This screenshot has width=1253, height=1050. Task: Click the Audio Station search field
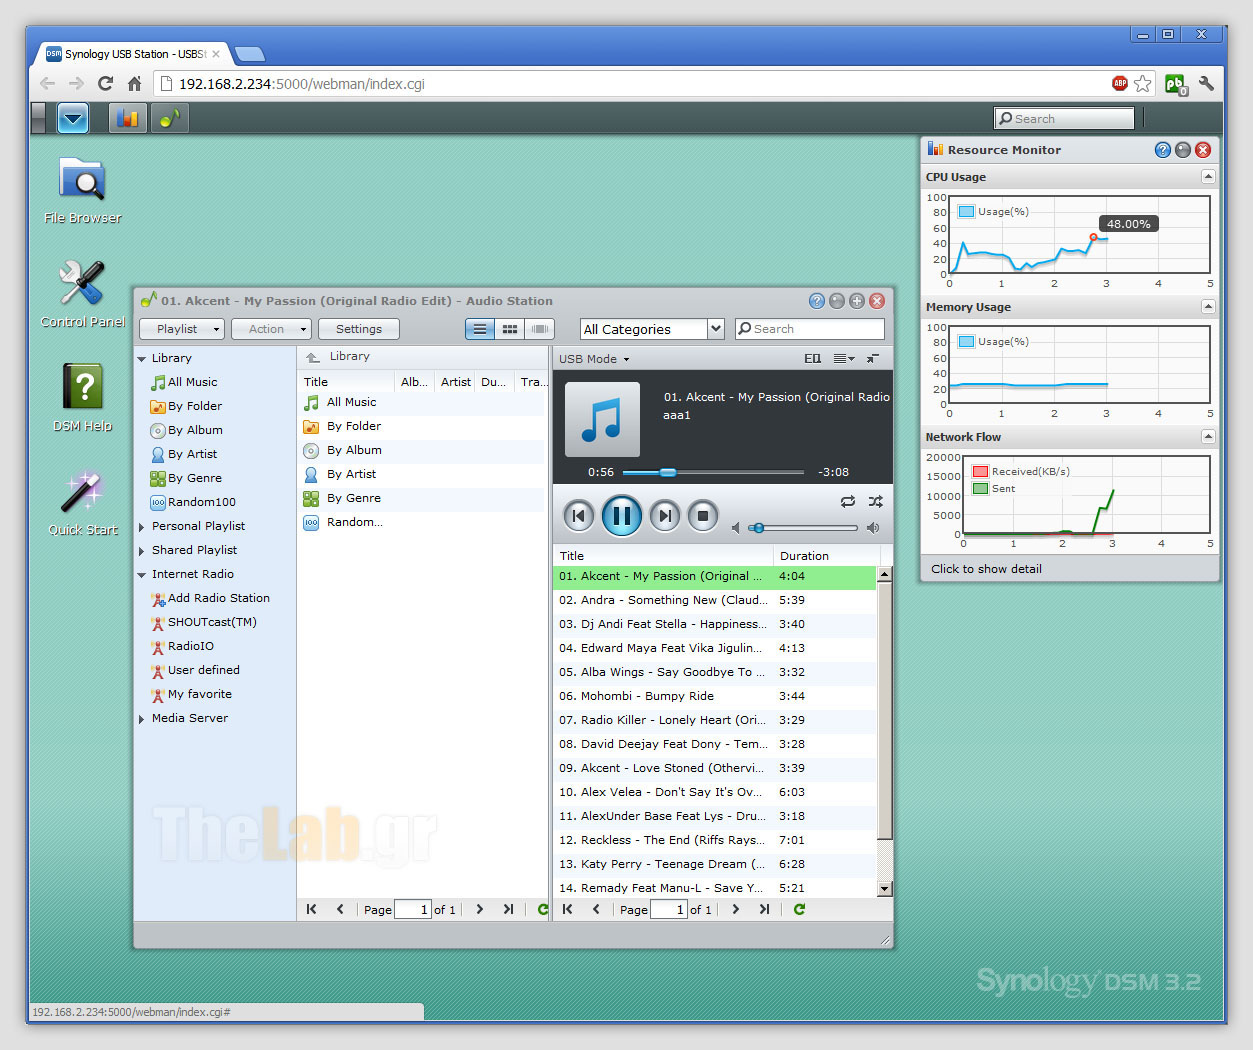pos(810,329)
